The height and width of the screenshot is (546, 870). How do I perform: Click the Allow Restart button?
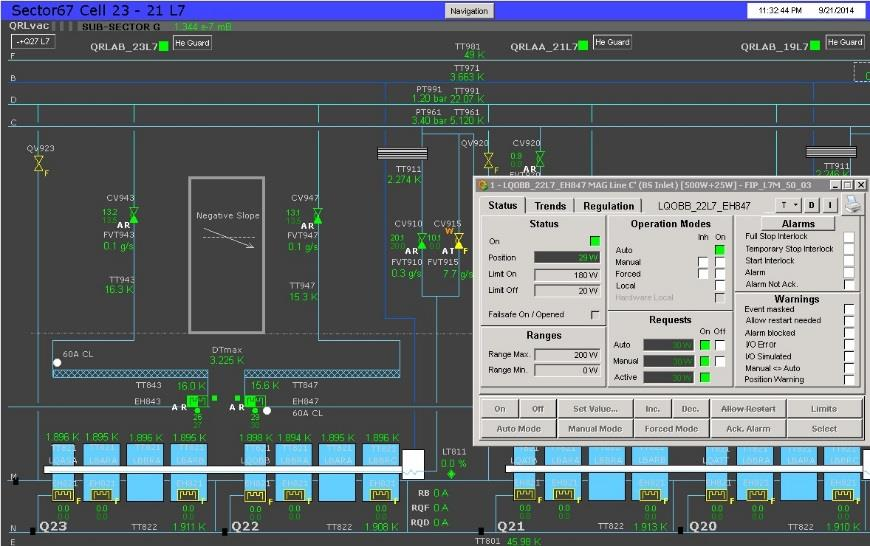(748, 409)
